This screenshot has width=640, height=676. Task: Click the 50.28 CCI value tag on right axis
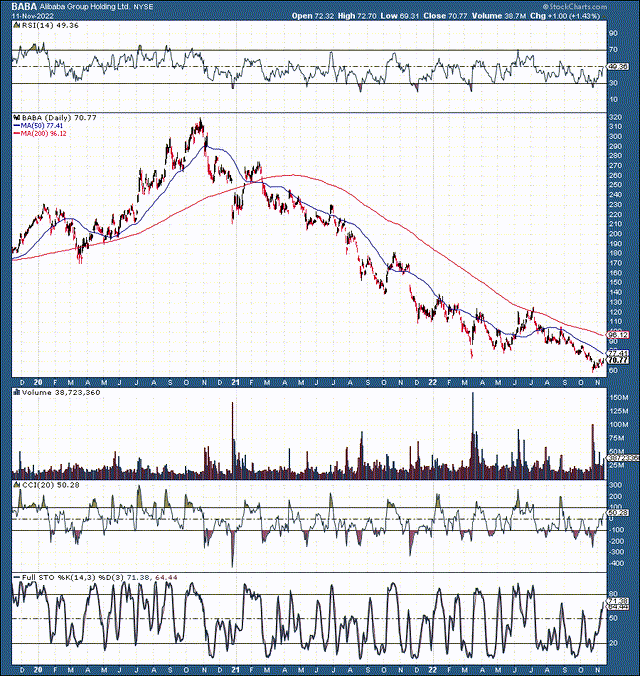pyautogui.click(x=618, y=513)
